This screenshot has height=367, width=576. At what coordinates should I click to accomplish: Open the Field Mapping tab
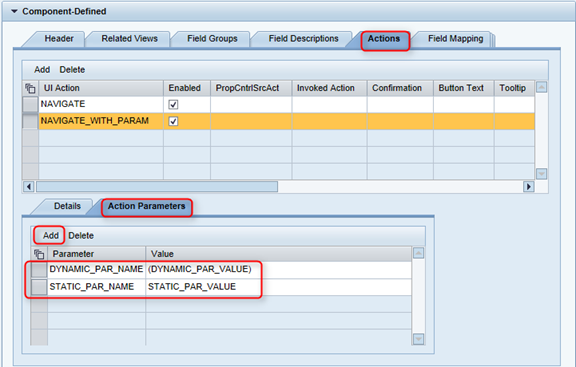click(x=455, y=39)
